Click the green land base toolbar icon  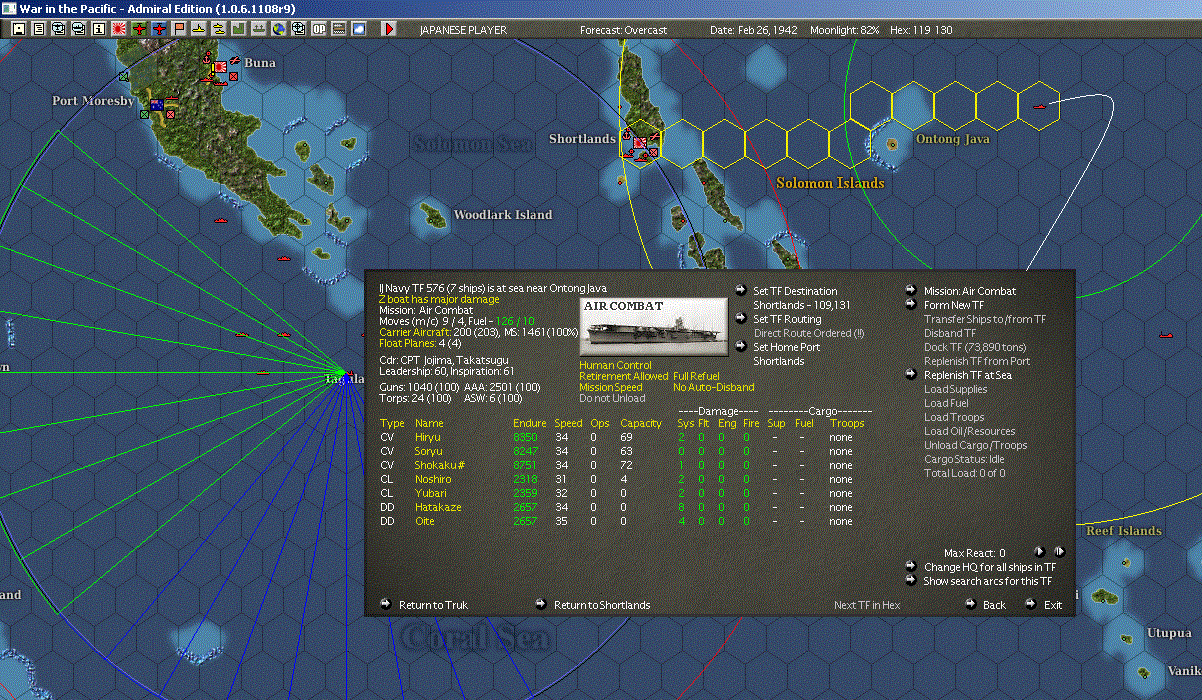point(238,29)
